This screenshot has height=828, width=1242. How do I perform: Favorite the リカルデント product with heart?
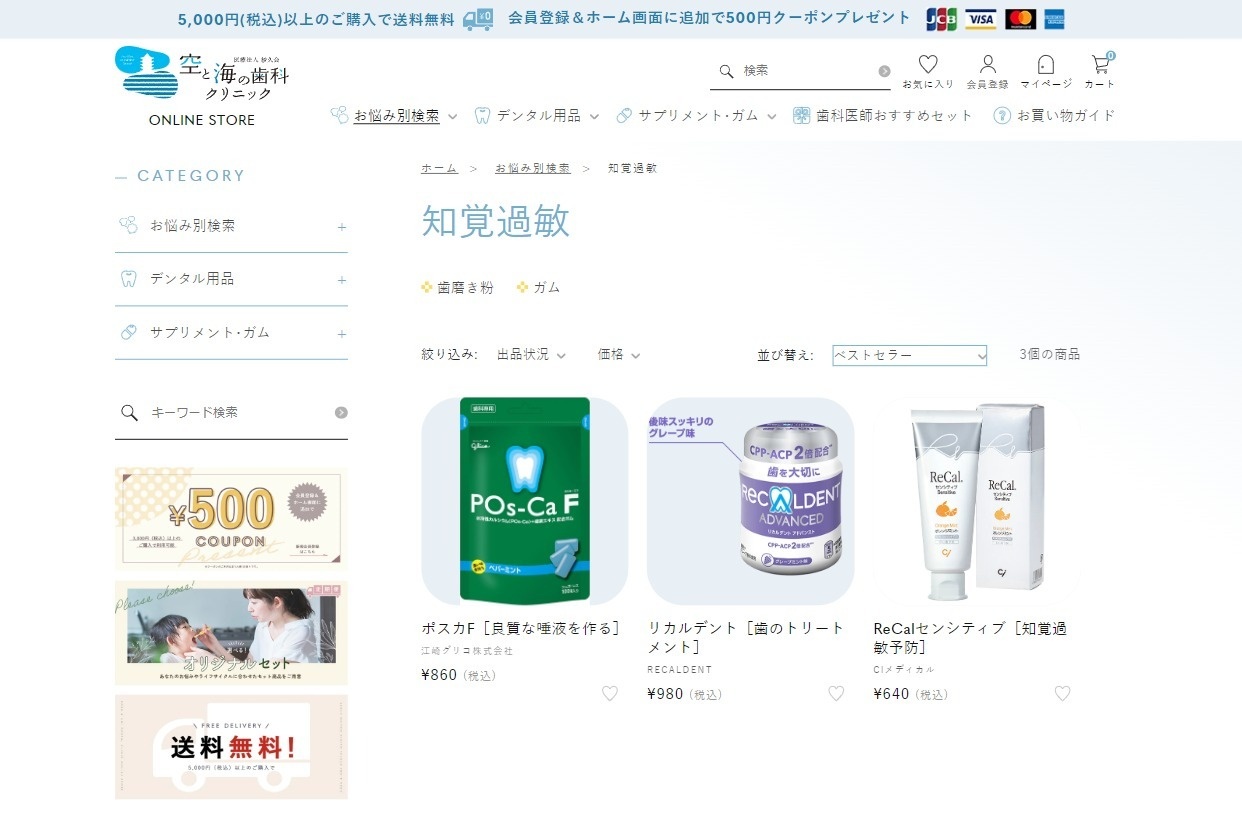click(836, 693)
